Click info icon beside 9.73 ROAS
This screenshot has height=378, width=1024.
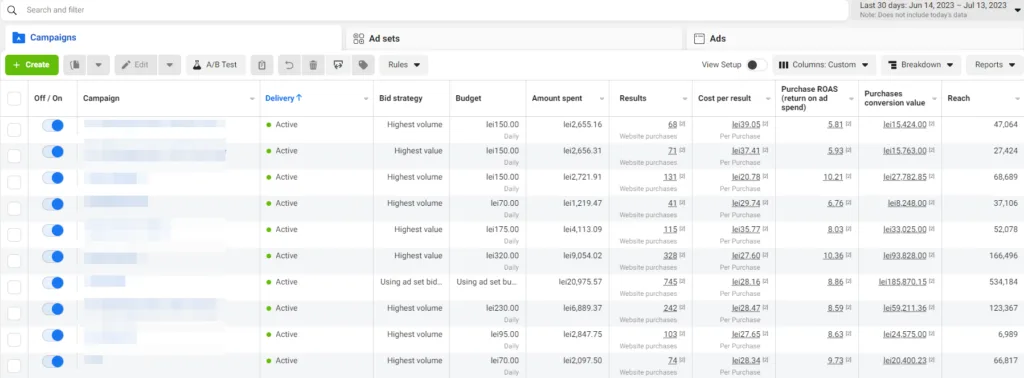pos(848,360)
